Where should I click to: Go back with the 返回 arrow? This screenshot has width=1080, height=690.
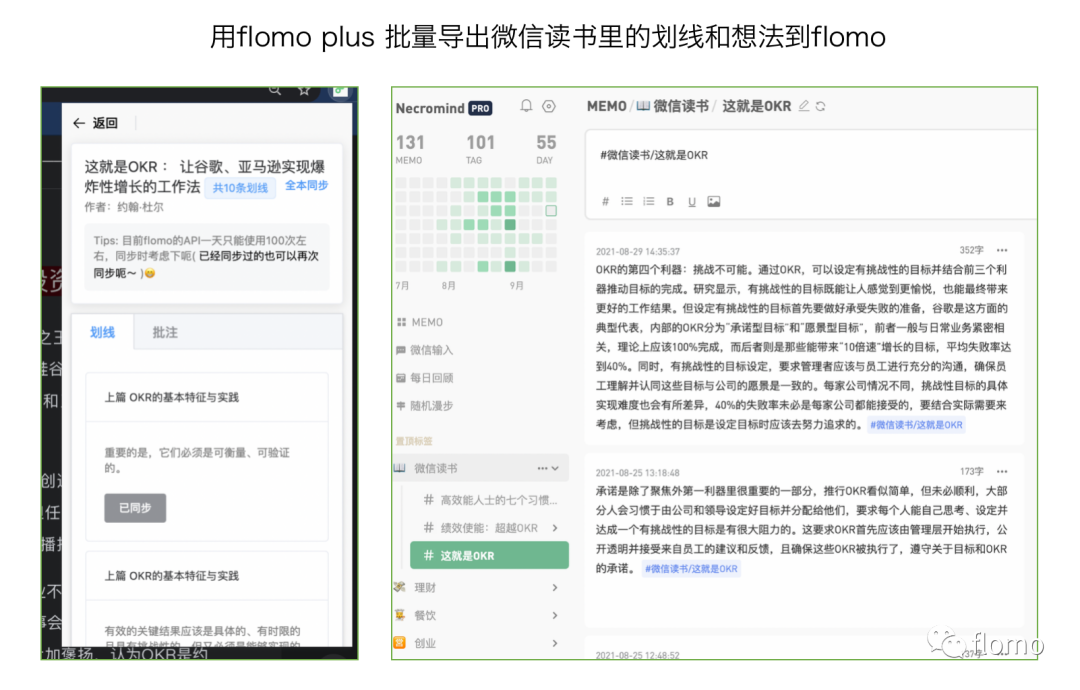(x=79, y=123)
